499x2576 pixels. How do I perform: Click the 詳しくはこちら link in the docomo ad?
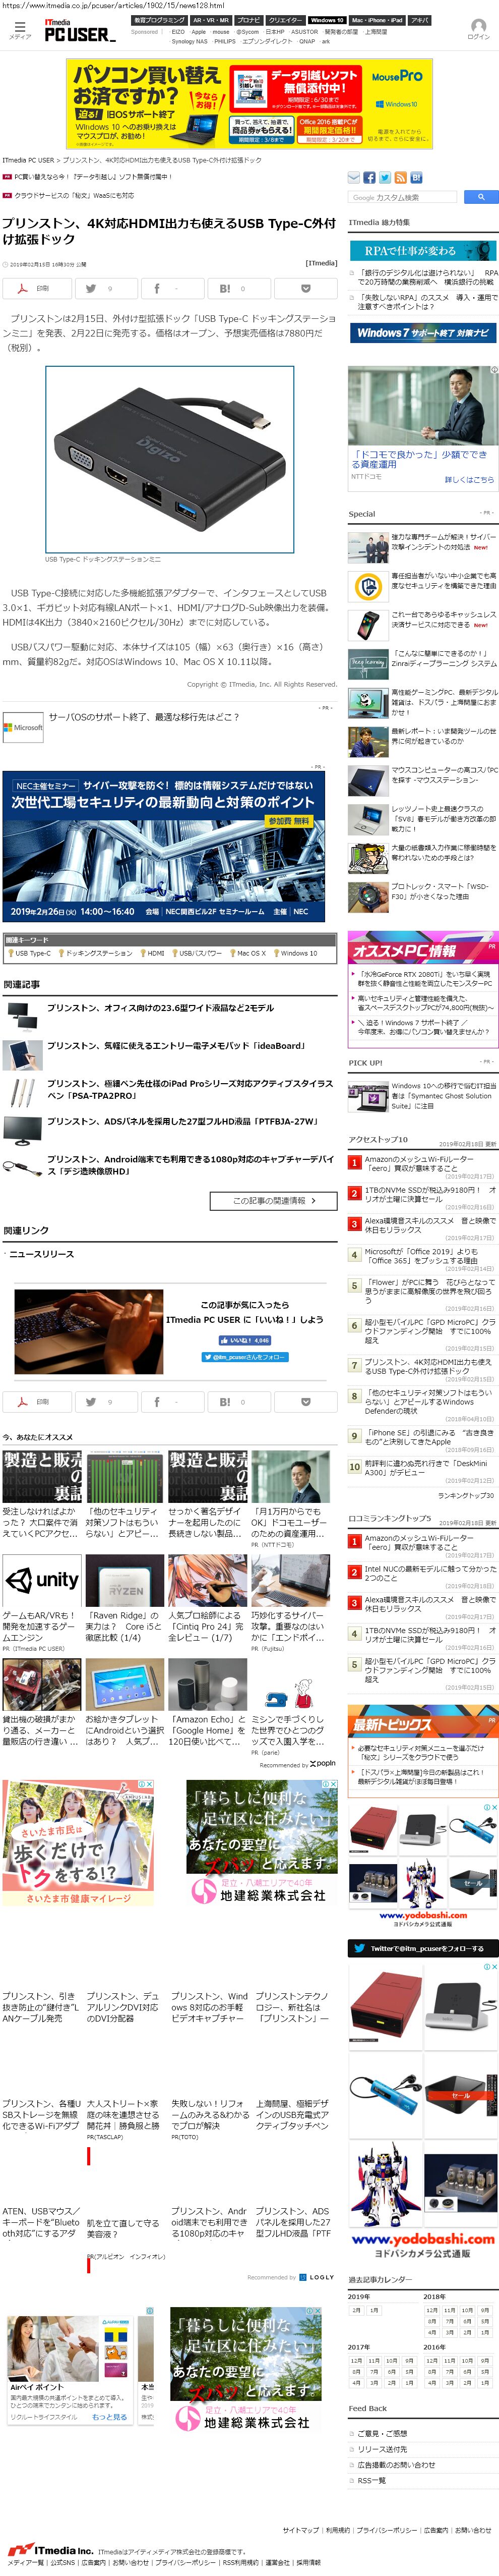pyautogui.click(x=469, y=480)
